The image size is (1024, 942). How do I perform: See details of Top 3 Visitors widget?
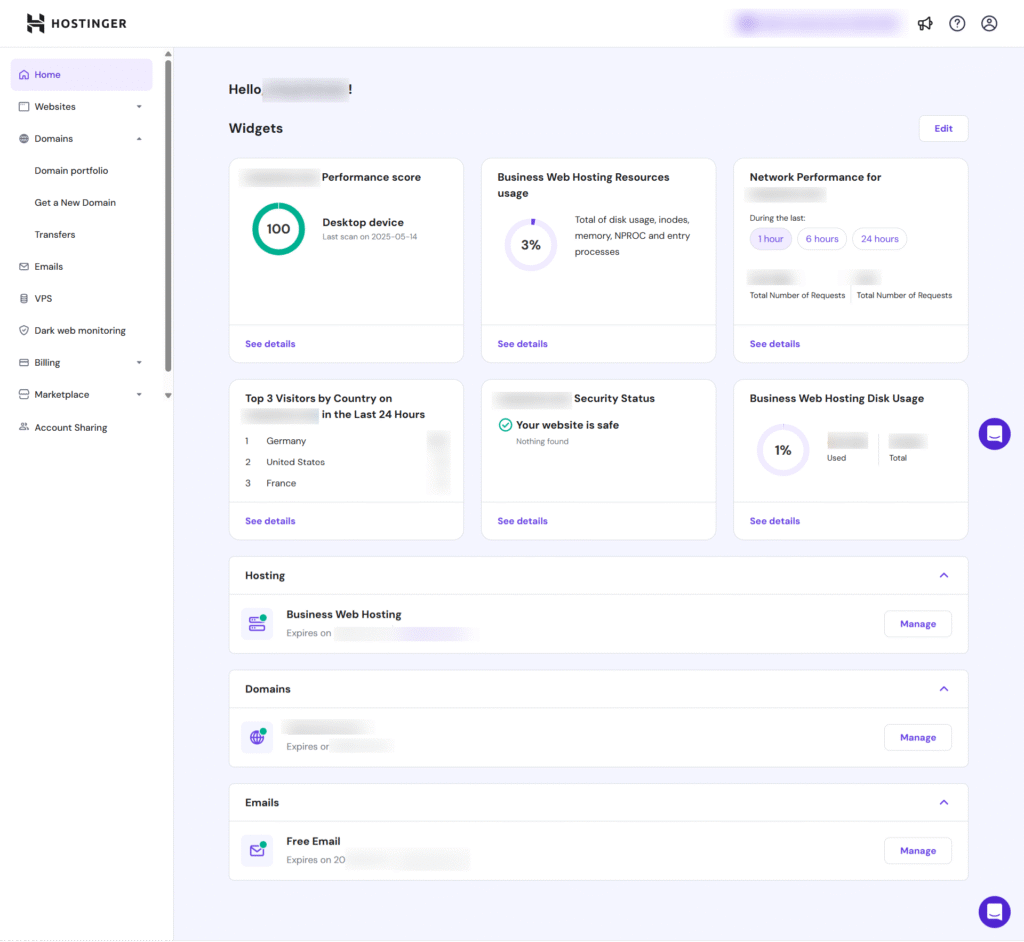270,521
